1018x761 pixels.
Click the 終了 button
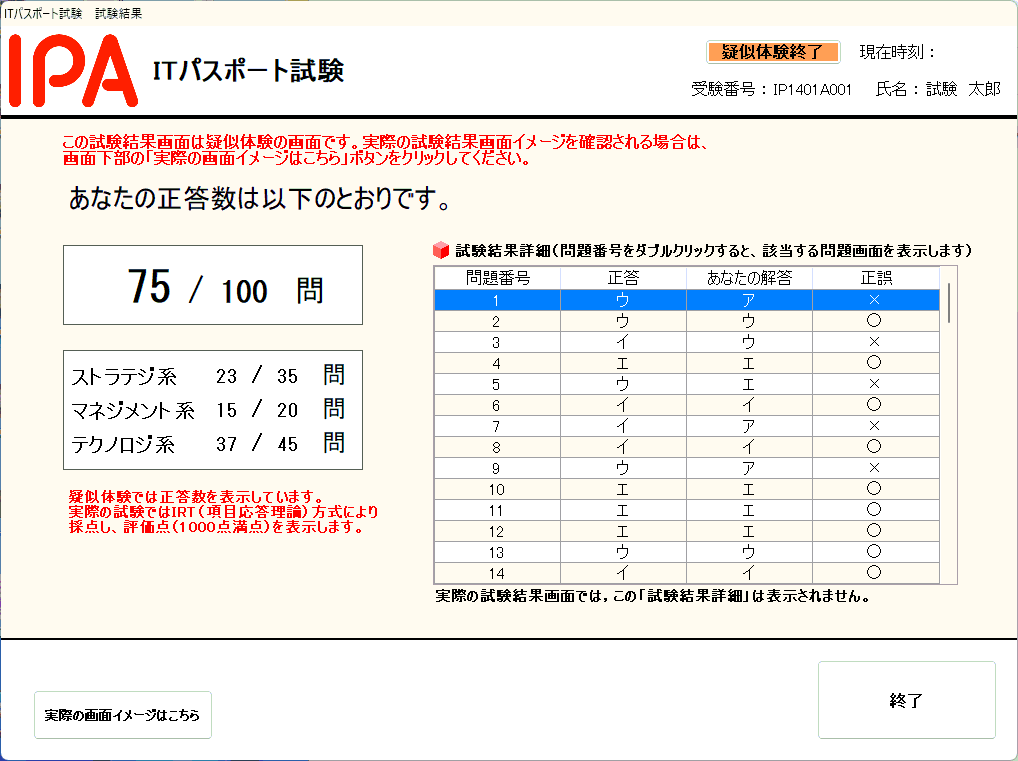tap(906, 700)
